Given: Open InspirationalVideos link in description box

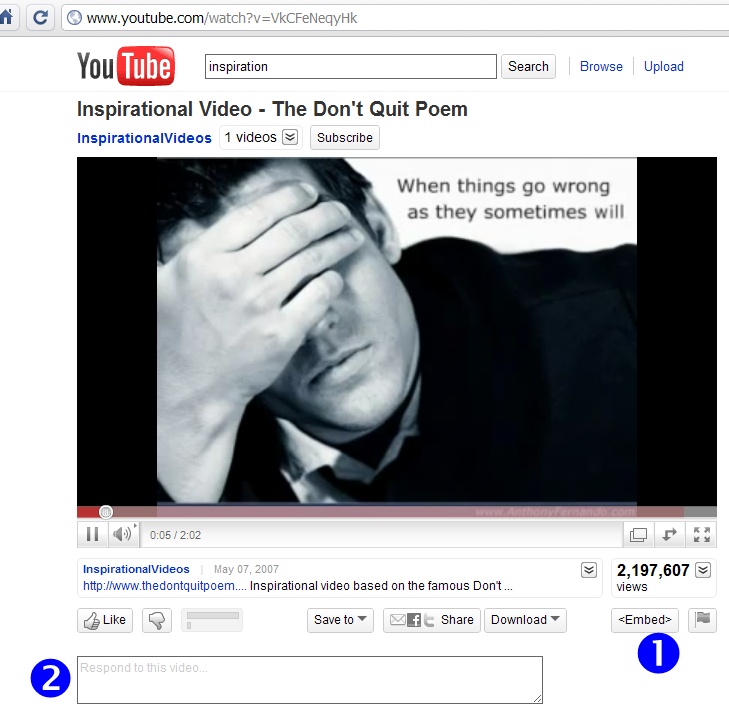Looking at the screenshot, I should click(x=136, y=569).
